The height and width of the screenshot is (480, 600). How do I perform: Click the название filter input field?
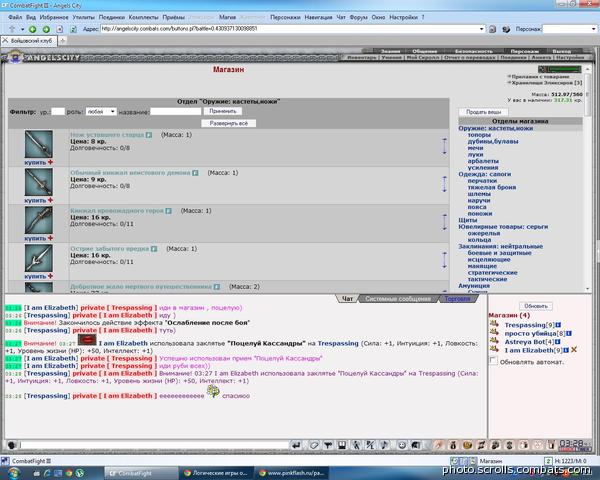click(176, 111)
